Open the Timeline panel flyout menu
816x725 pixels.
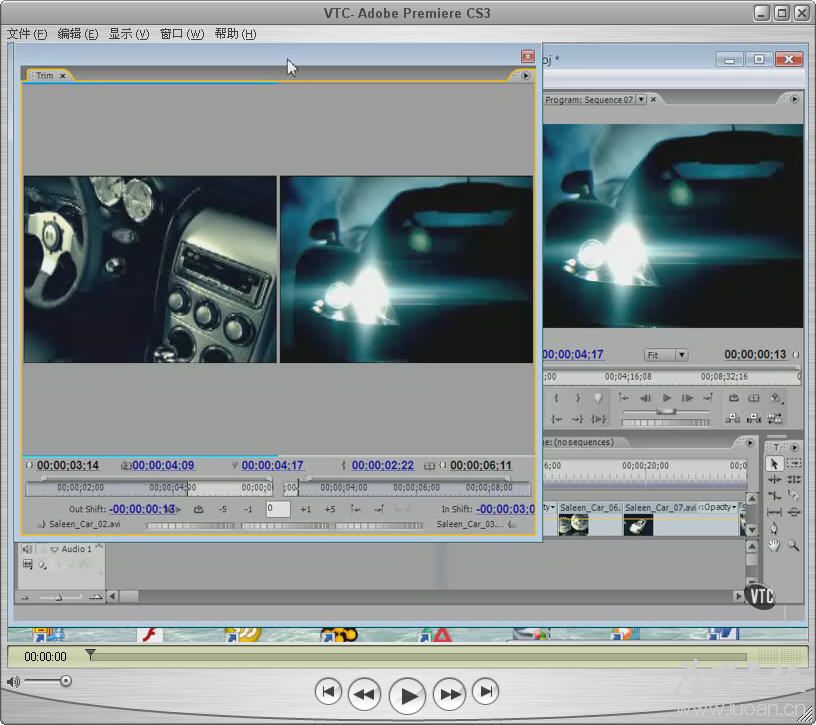(x=750, y=442)
